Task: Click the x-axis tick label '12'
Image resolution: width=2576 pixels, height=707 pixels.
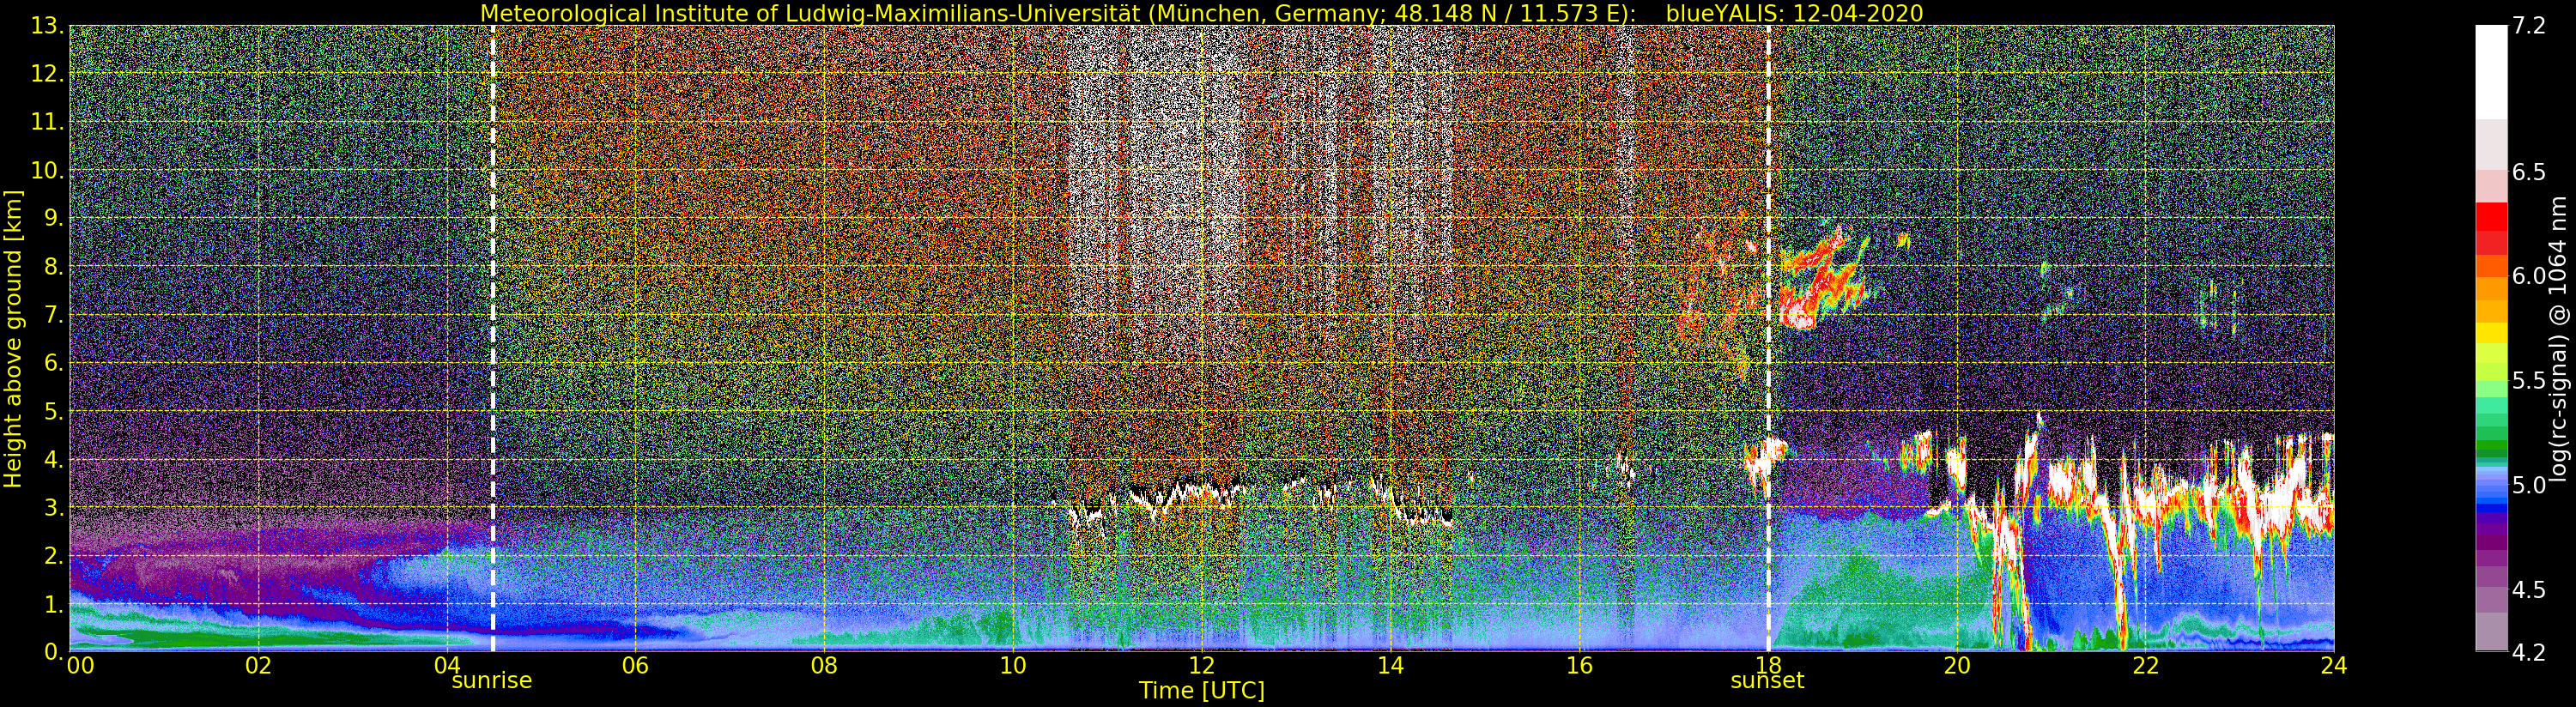Action: (x=1201, y=665)
